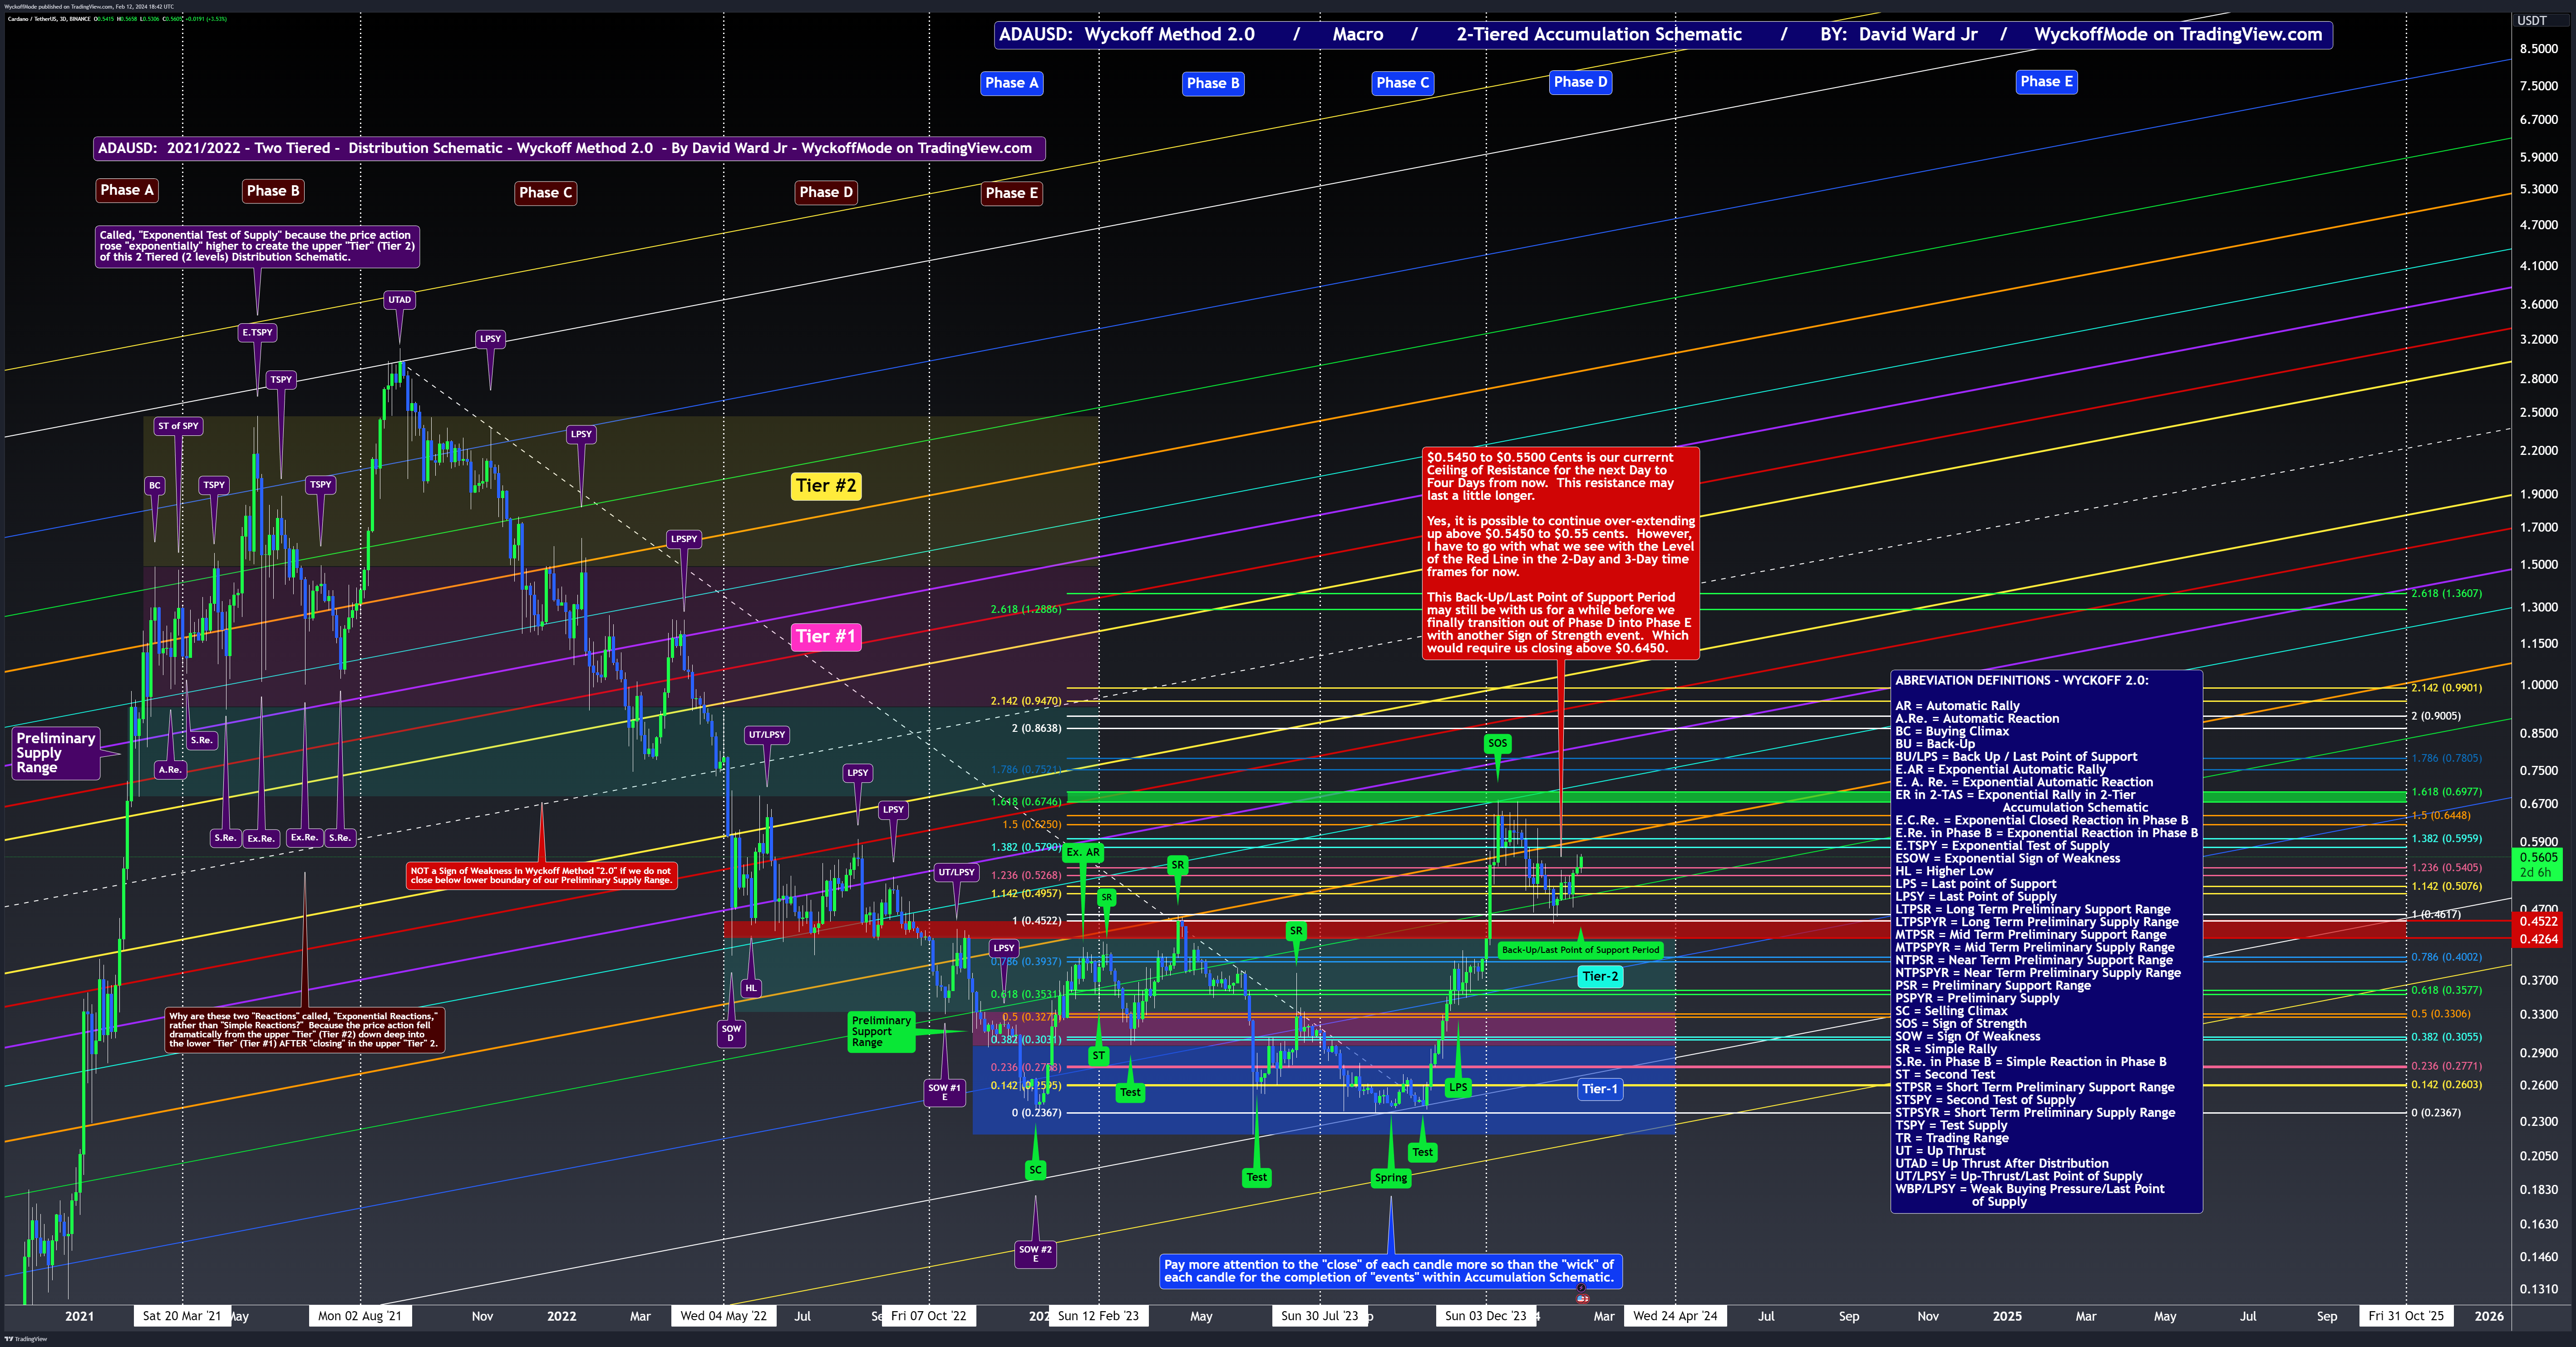
Task: Select the dark red Phase B label
Action: [273, 191]
